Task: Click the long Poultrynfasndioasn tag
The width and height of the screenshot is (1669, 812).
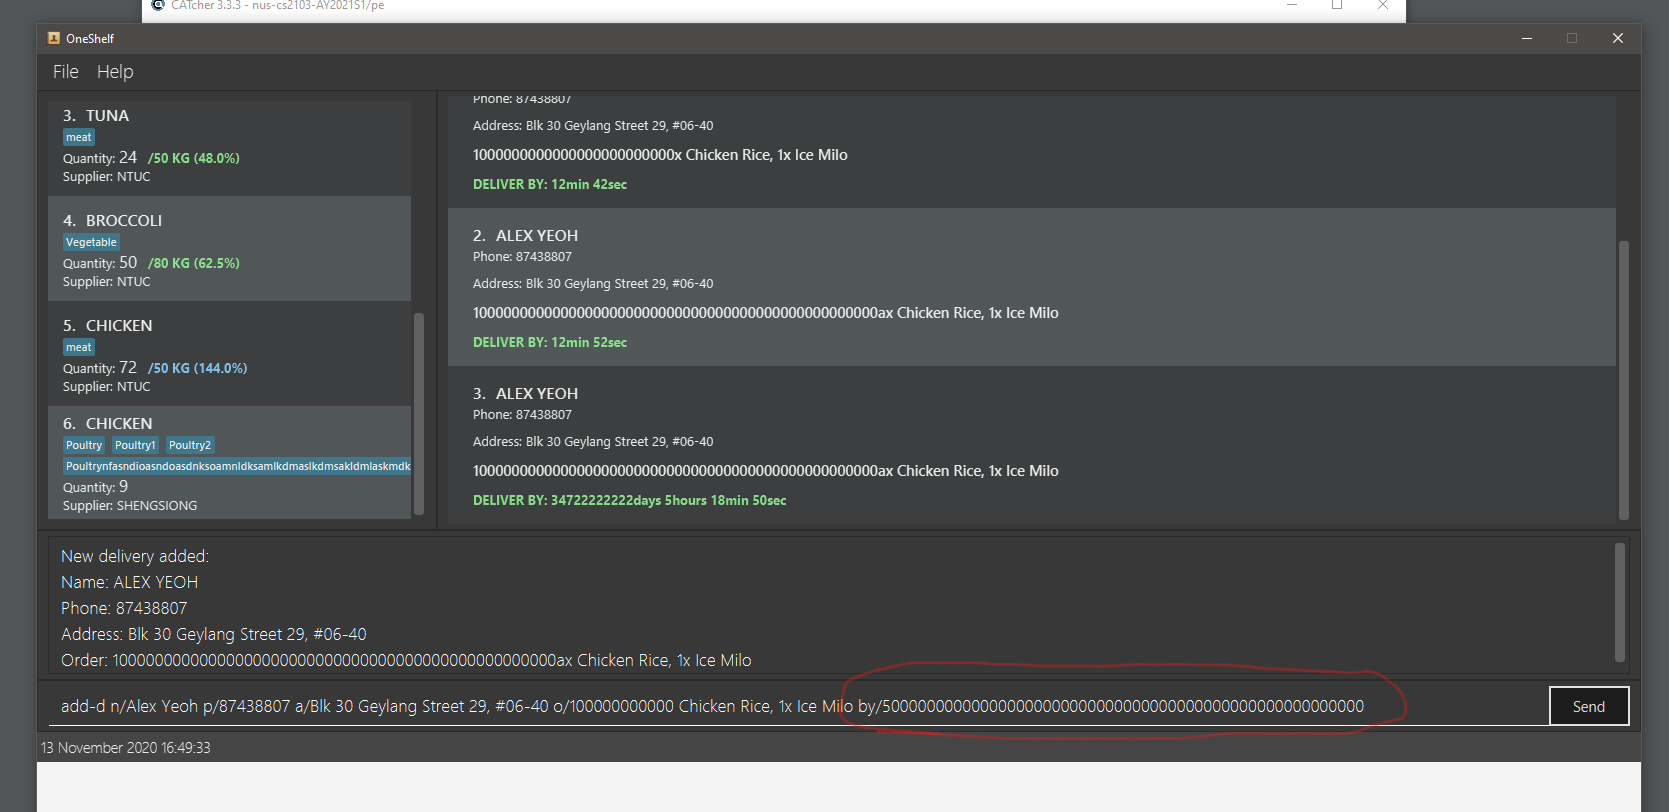Action: pyautogui.click(x=237, y=466)
